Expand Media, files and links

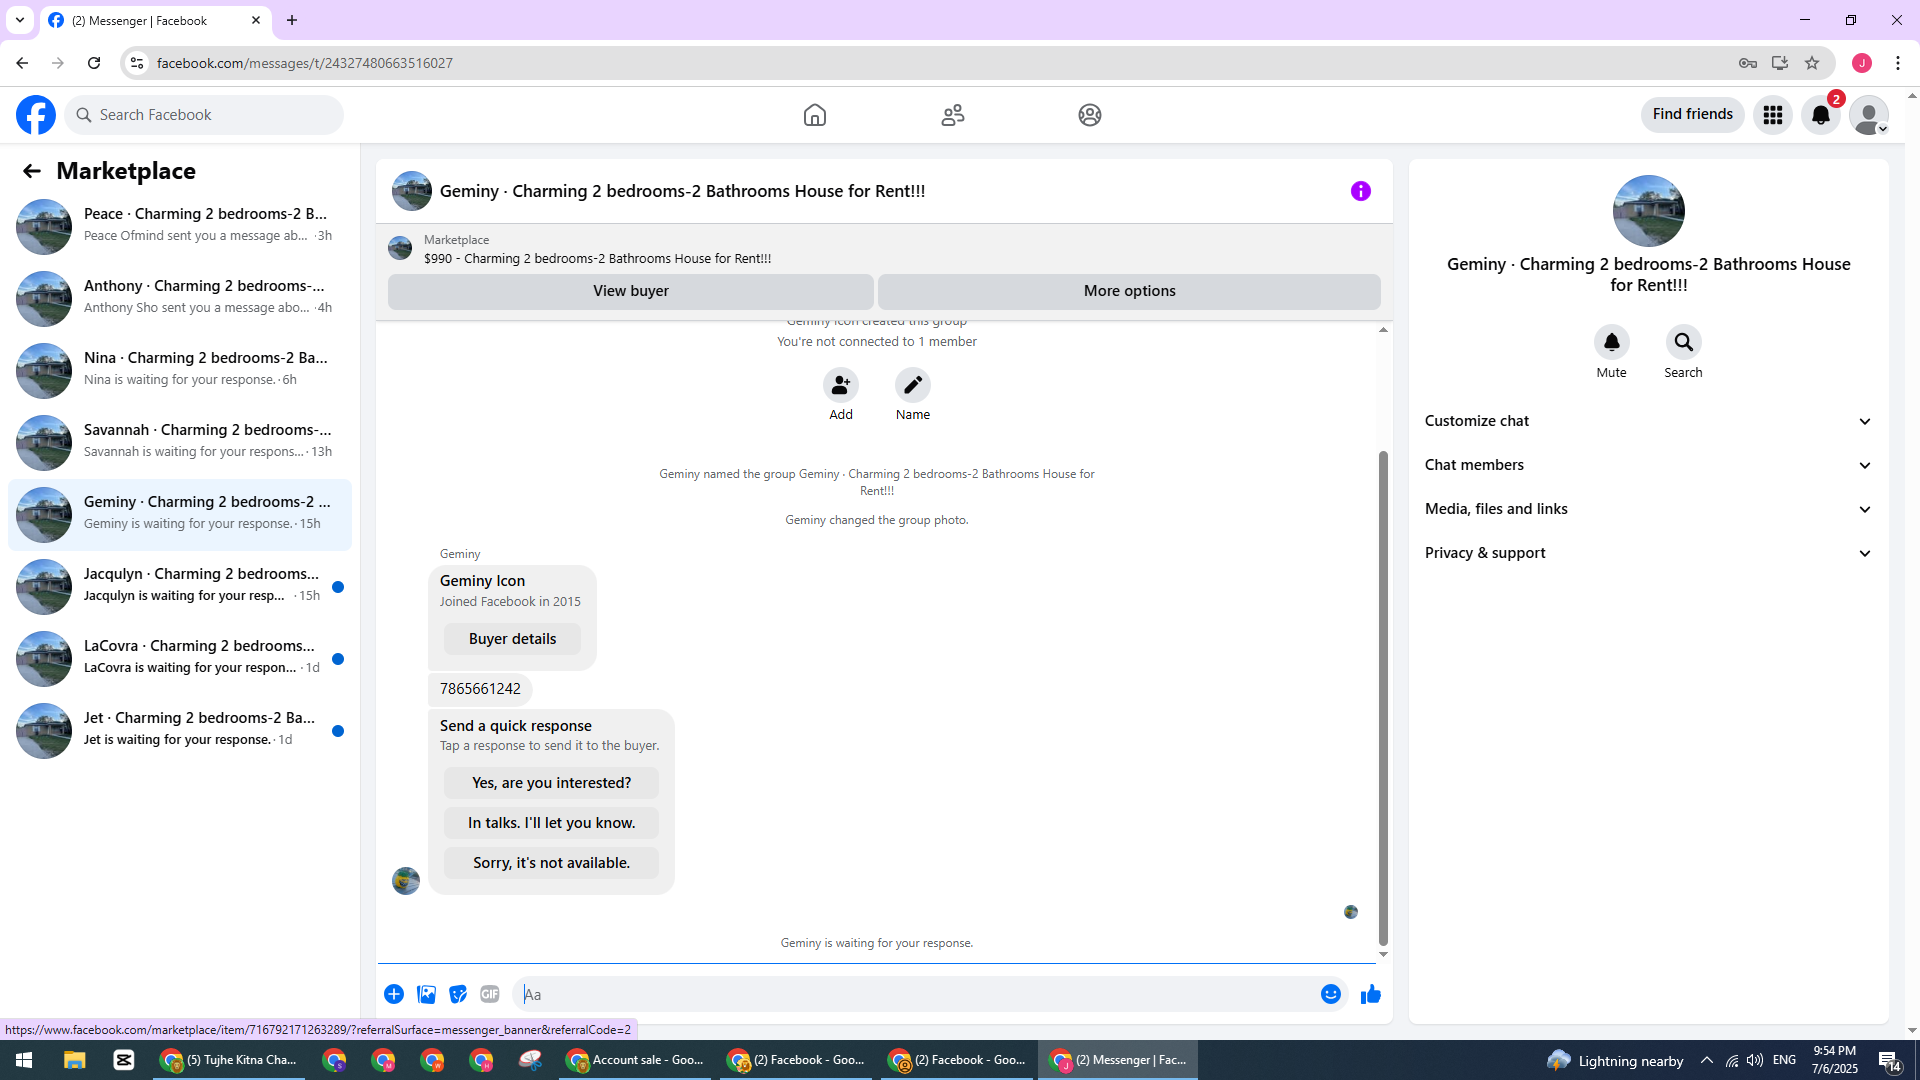[1648, 509]
